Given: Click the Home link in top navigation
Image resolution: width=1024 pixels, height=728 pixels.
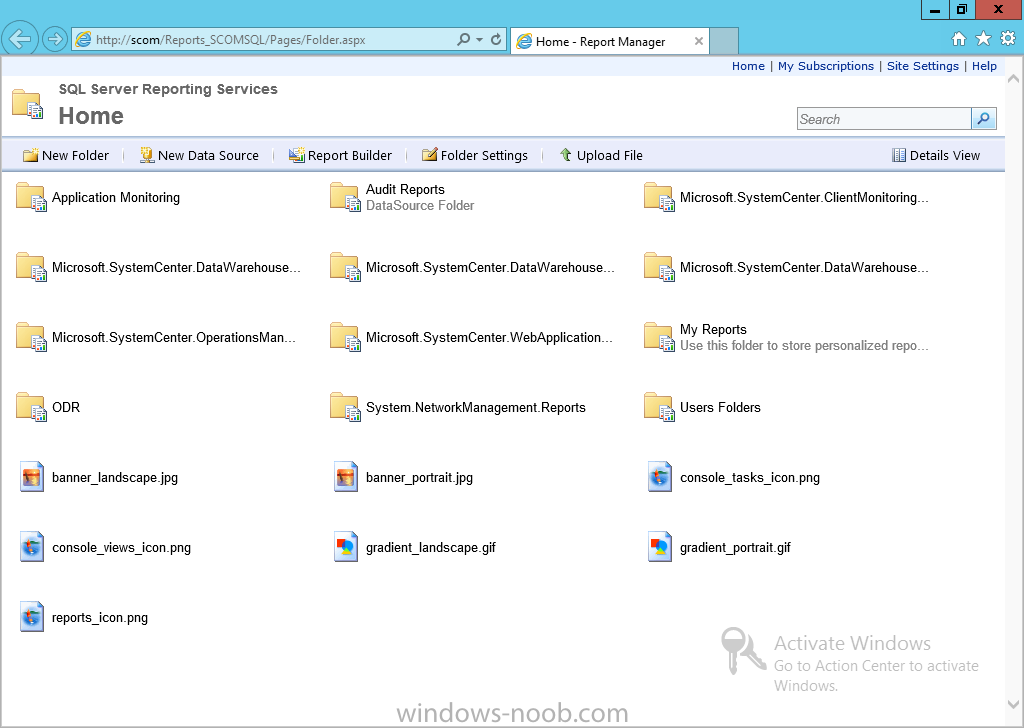Looking at the screenshot, I should click(x=748, y=66).
